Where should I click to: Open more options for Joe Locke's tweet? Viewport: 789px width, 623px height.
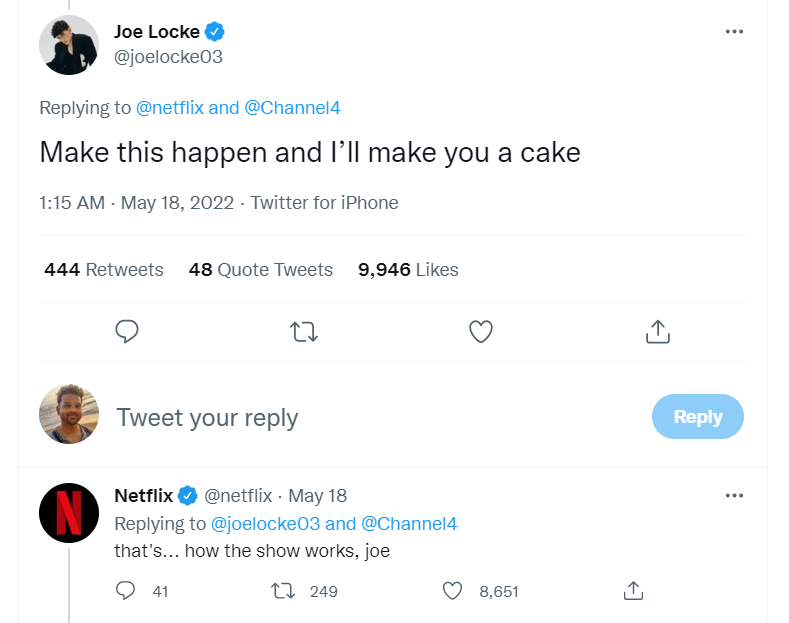click(x=734, y=32)
